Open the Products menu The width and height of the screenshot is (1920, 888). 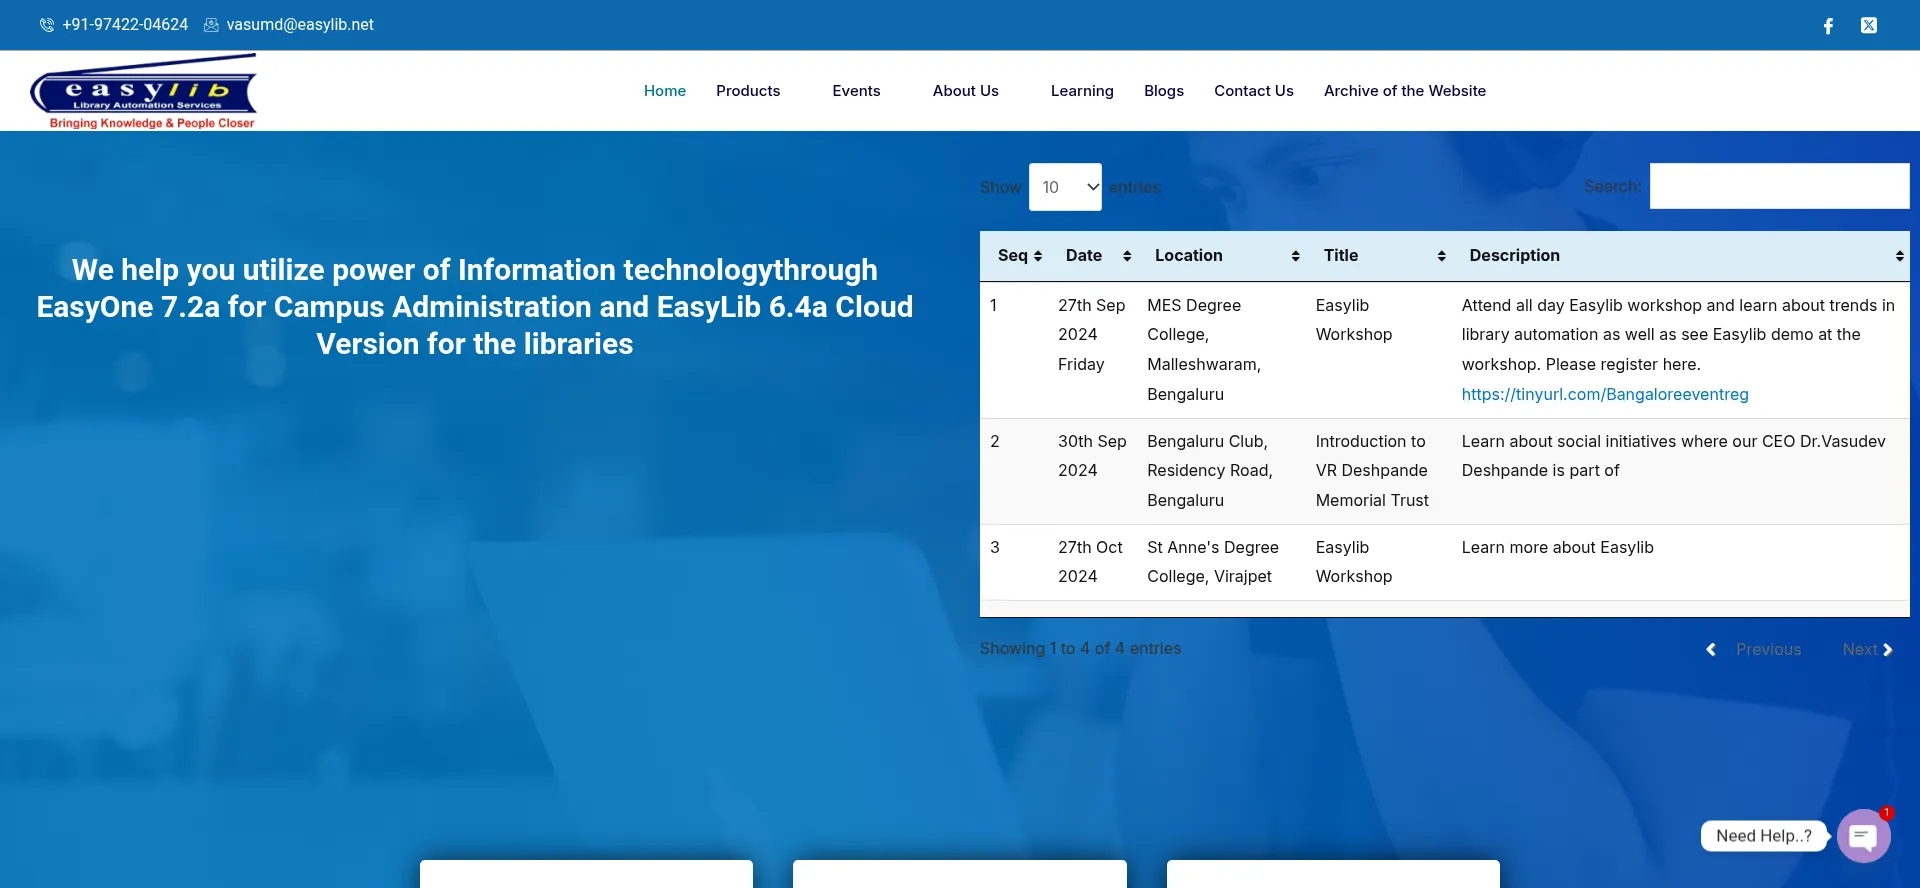pos(748,91)
